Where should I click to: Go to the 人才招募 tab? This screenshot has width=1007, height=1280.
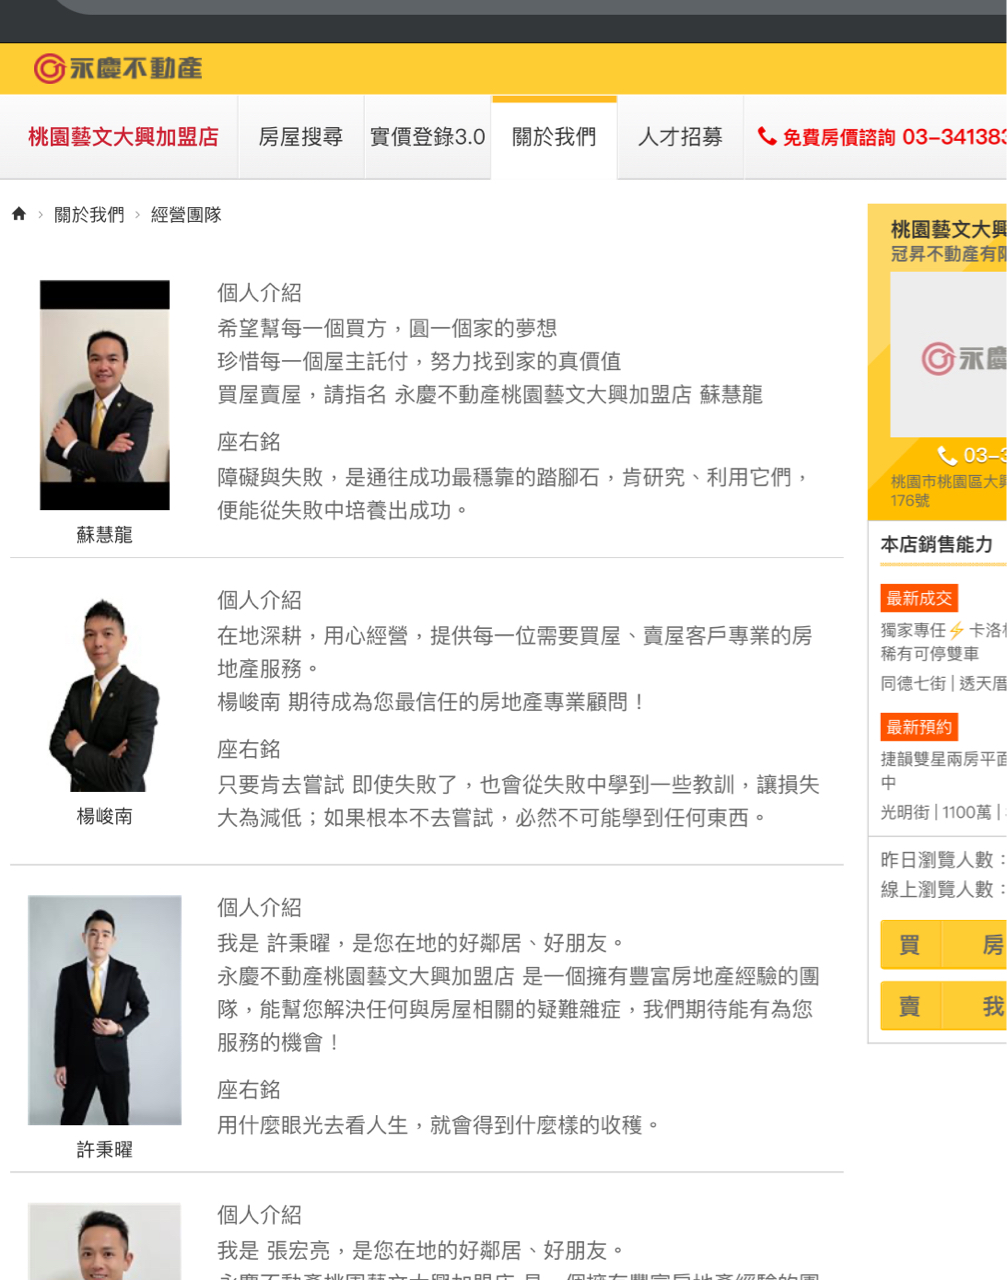coord(680,137)
